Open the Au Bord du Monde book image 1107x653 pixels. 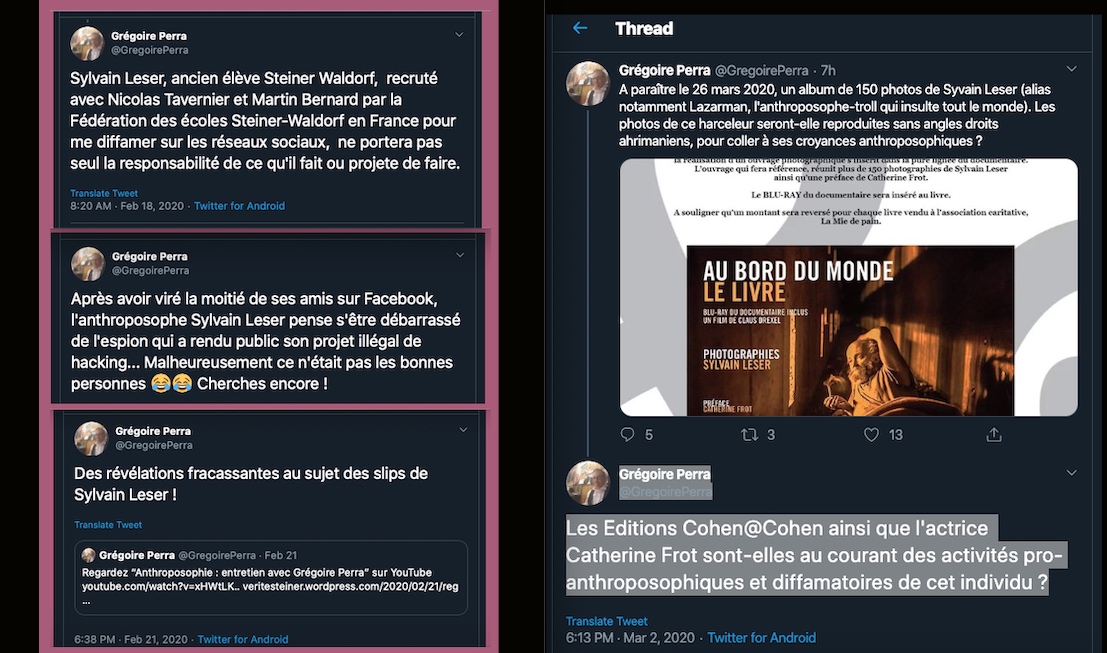[x=849, y=287]
